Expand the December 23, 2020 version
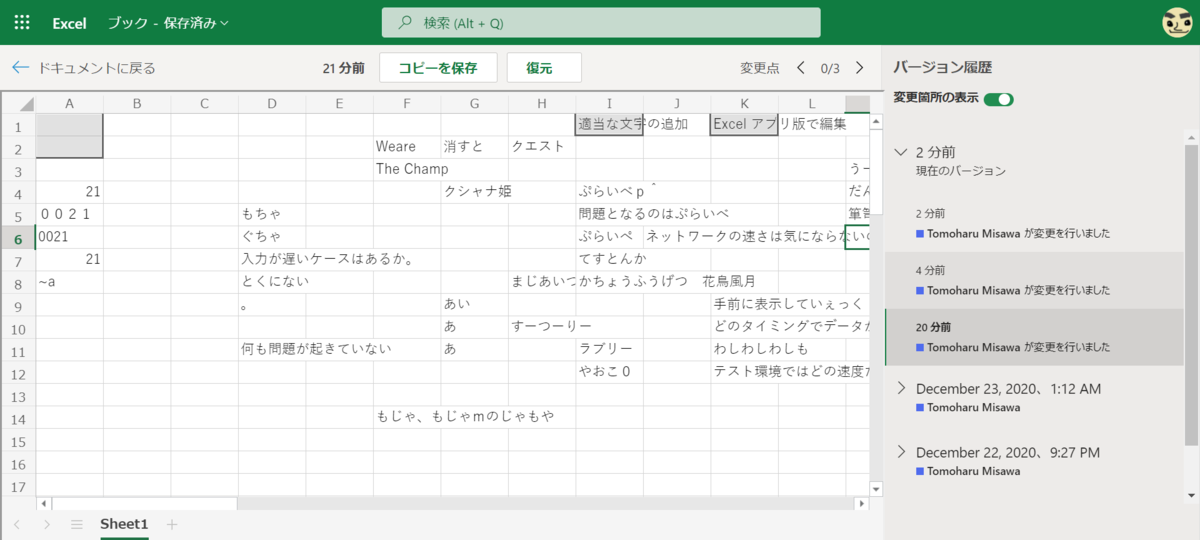 click(x=900, y=388)
